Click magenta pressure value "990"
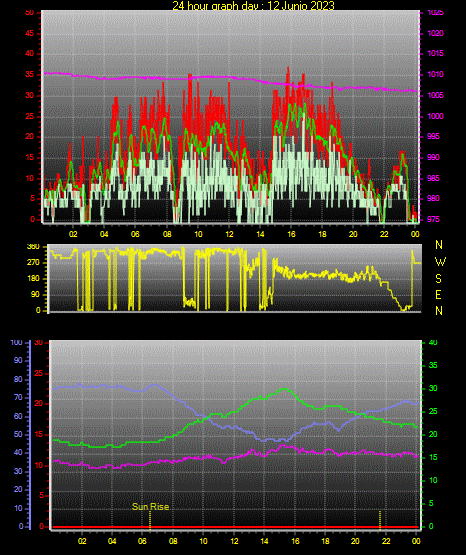Screen dimensions: 466x555 pyautogui.click(x=433, y=157)
